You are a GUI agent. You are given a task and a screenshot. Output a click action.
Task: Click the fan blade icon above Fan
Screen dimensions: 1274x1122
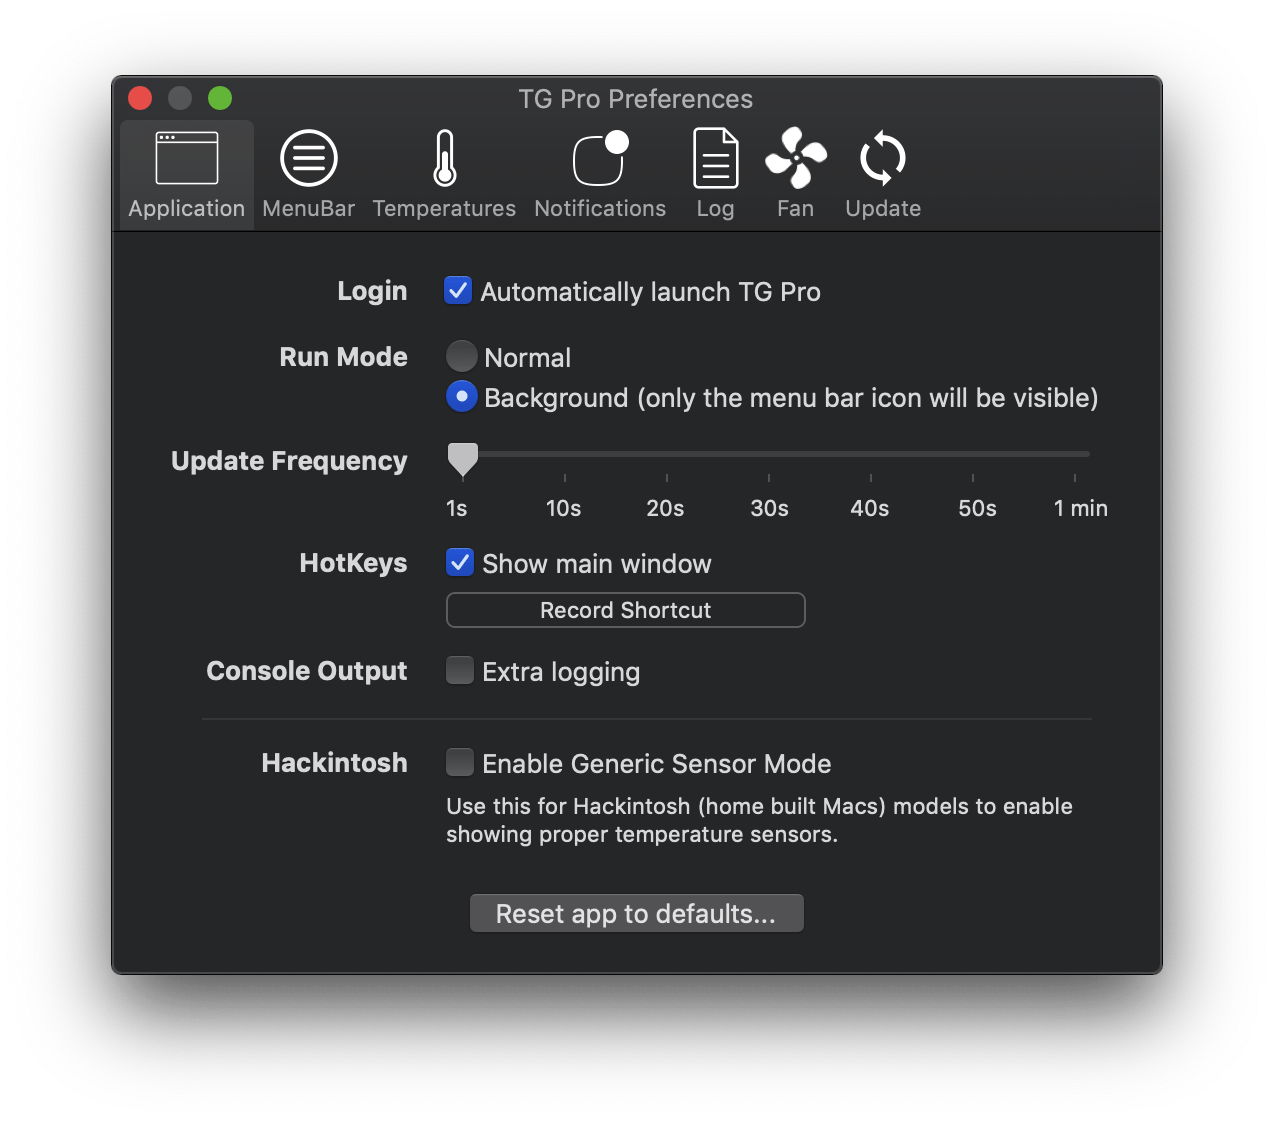[x=795, y=157]
